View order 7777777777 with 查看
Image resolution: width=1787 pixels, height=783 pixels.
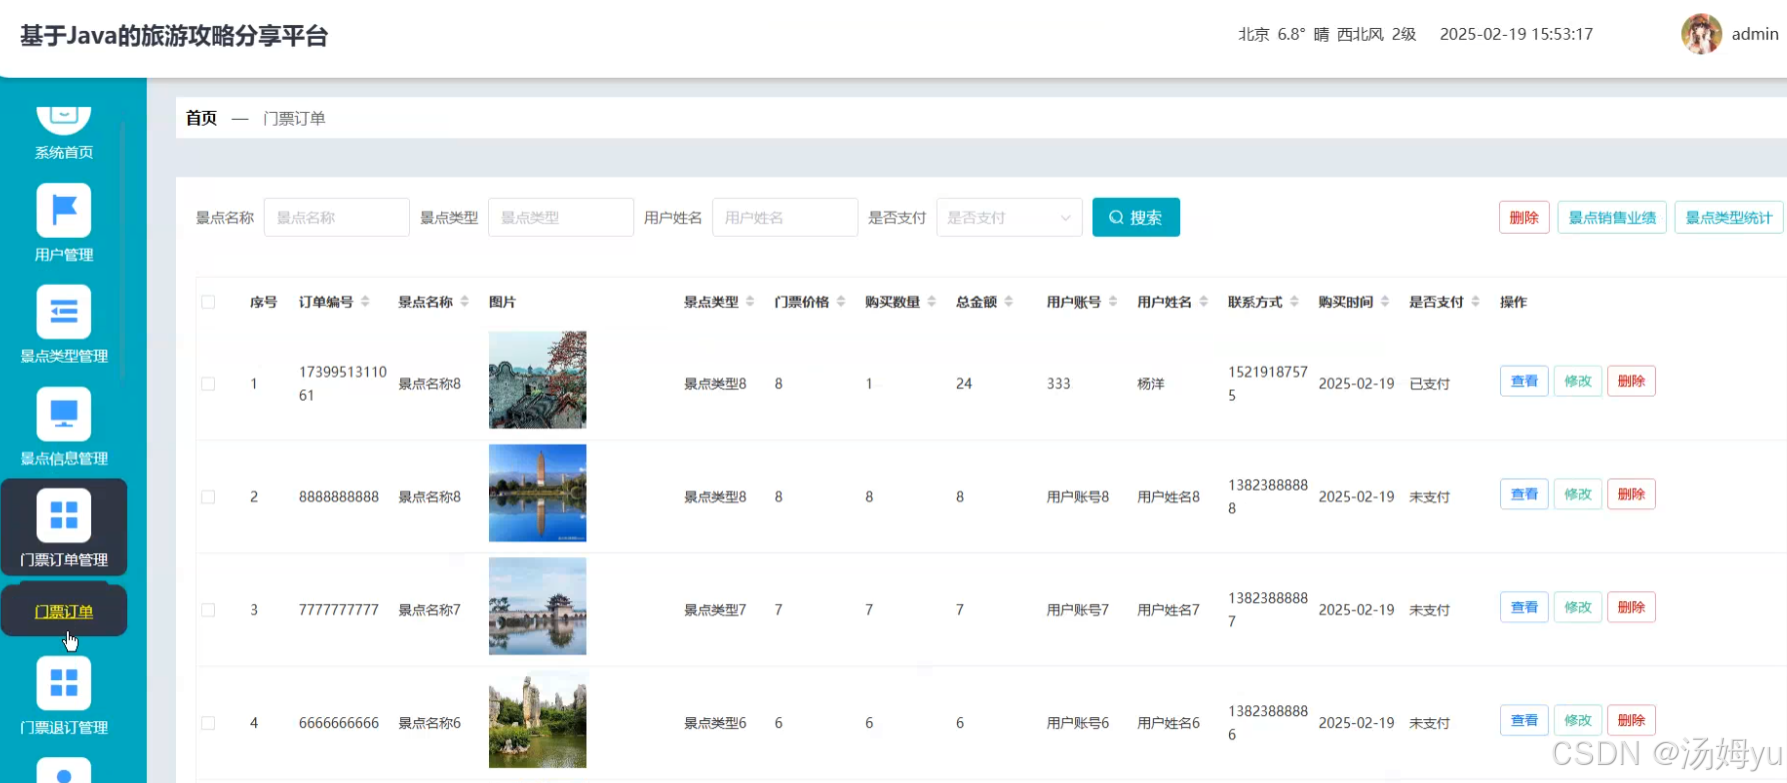[1524, 607]
